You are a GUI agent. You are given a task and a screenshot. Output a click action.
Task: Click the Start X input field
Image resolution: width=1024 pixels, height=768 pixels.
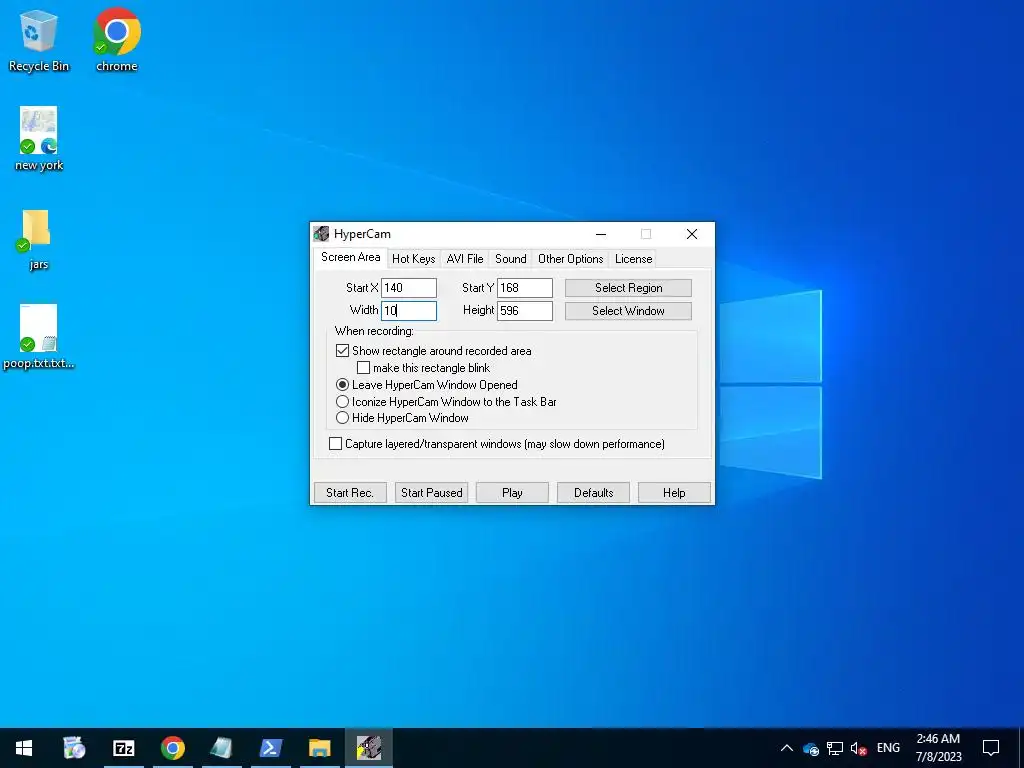tap(409, 288)
